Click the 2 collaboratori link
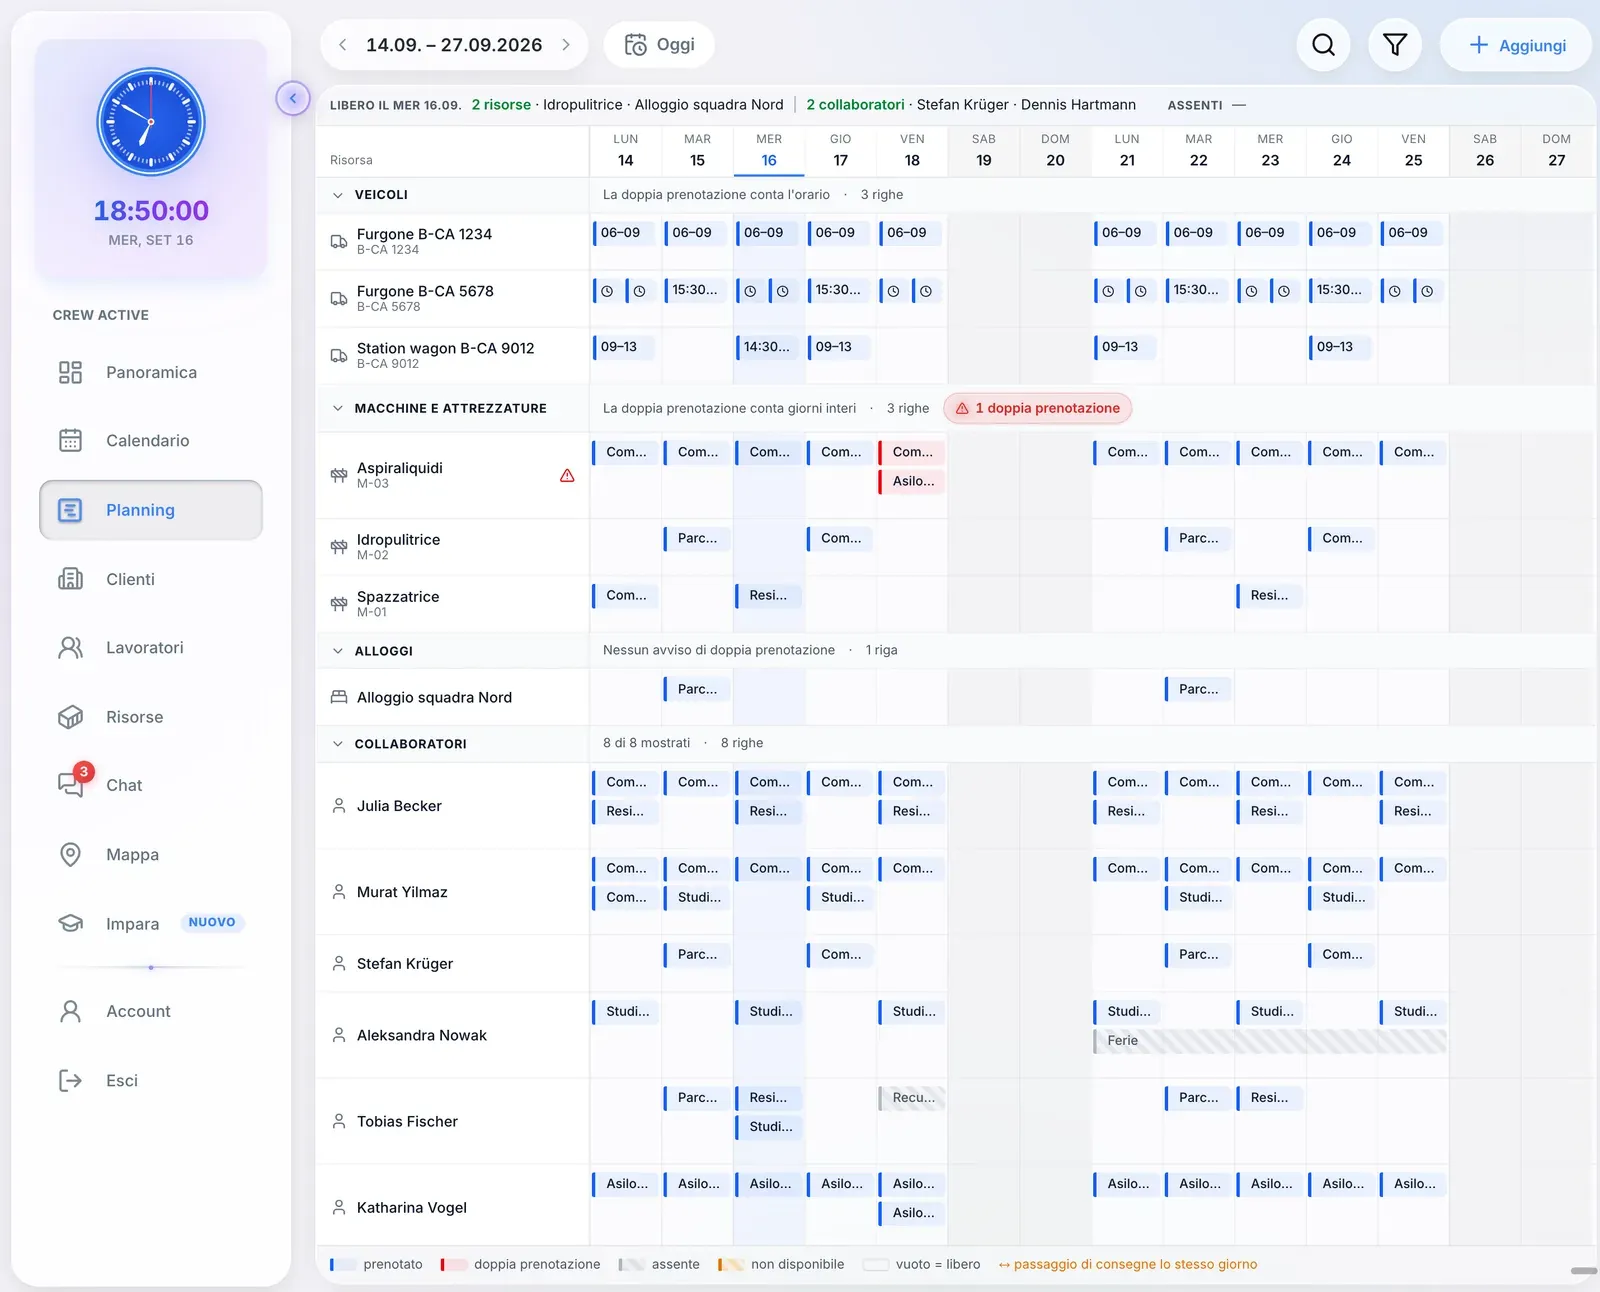The width and height of the screenshot is (1600, 1292). (x=855, y=105)
